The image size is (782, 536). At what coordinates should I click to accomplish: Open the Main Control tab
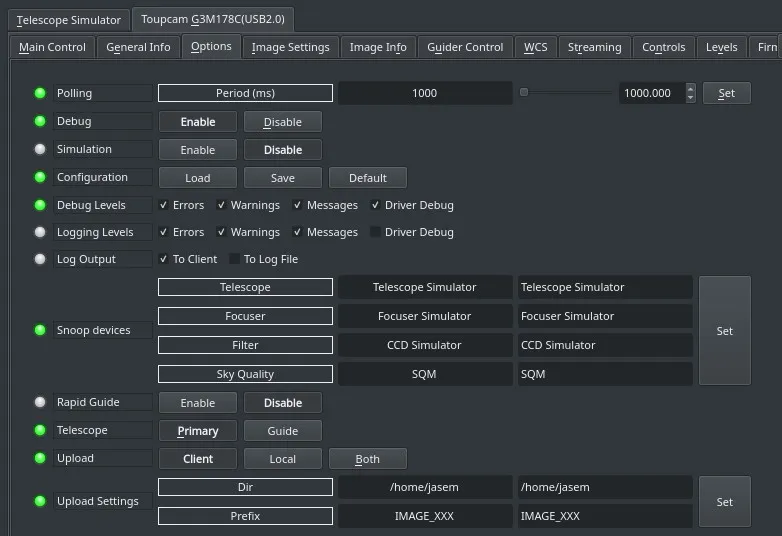(52, 47)
